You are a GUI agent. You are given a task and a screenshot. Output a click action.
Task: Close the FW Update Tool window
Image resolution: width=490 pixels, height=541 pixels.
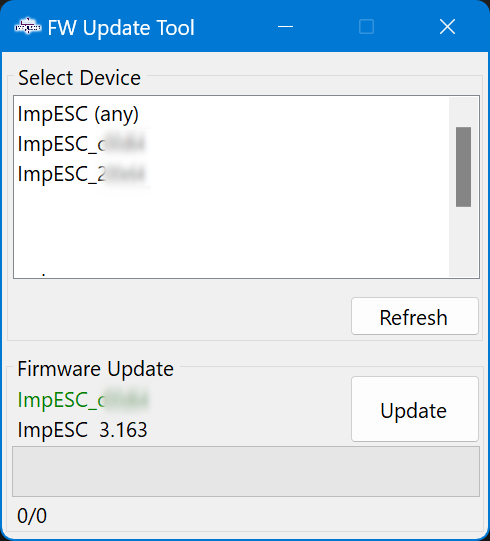[447, 27]
